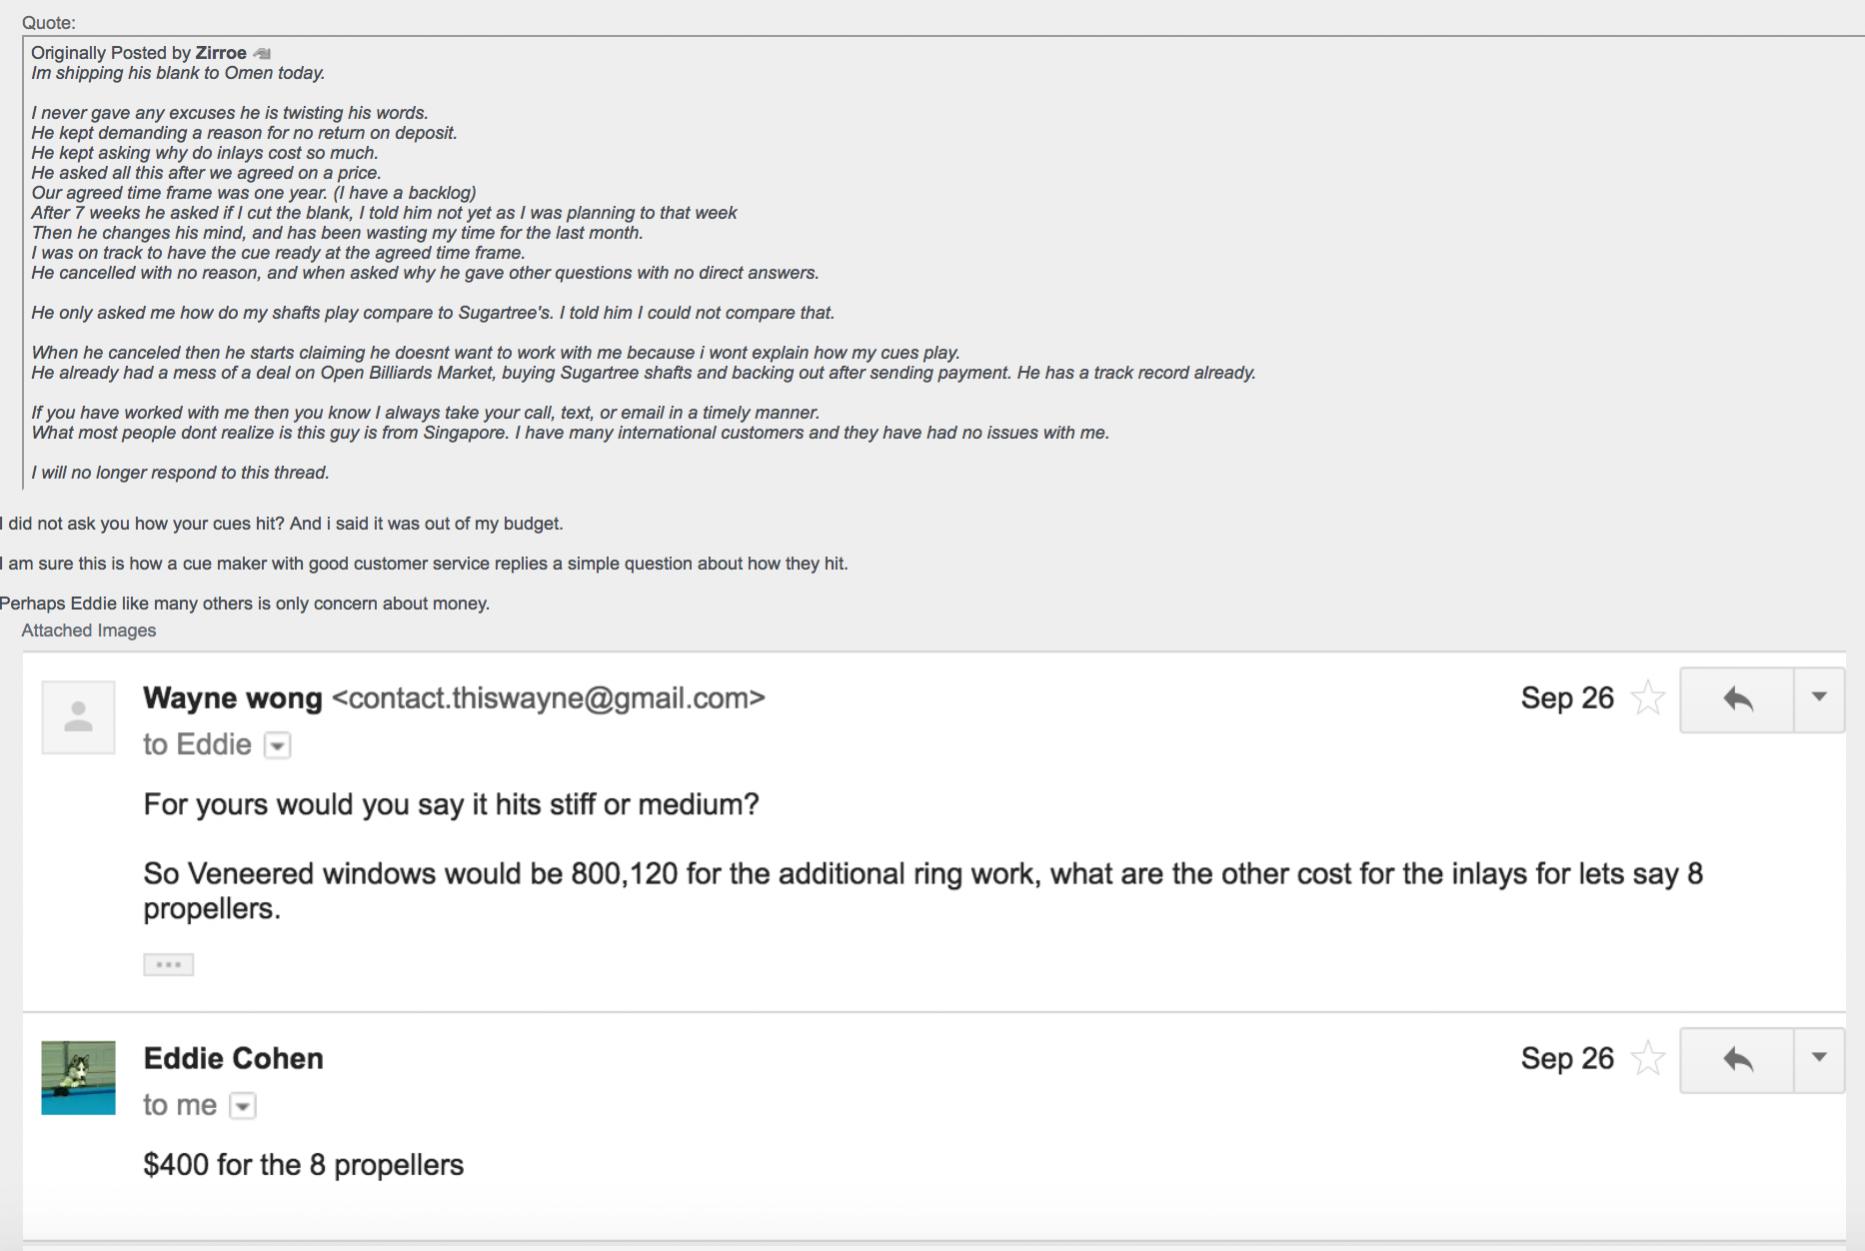Open more options dropdown for Eddie Cohen email
This screenshot has width=1865, height=1251.
click(1819, 1060)
